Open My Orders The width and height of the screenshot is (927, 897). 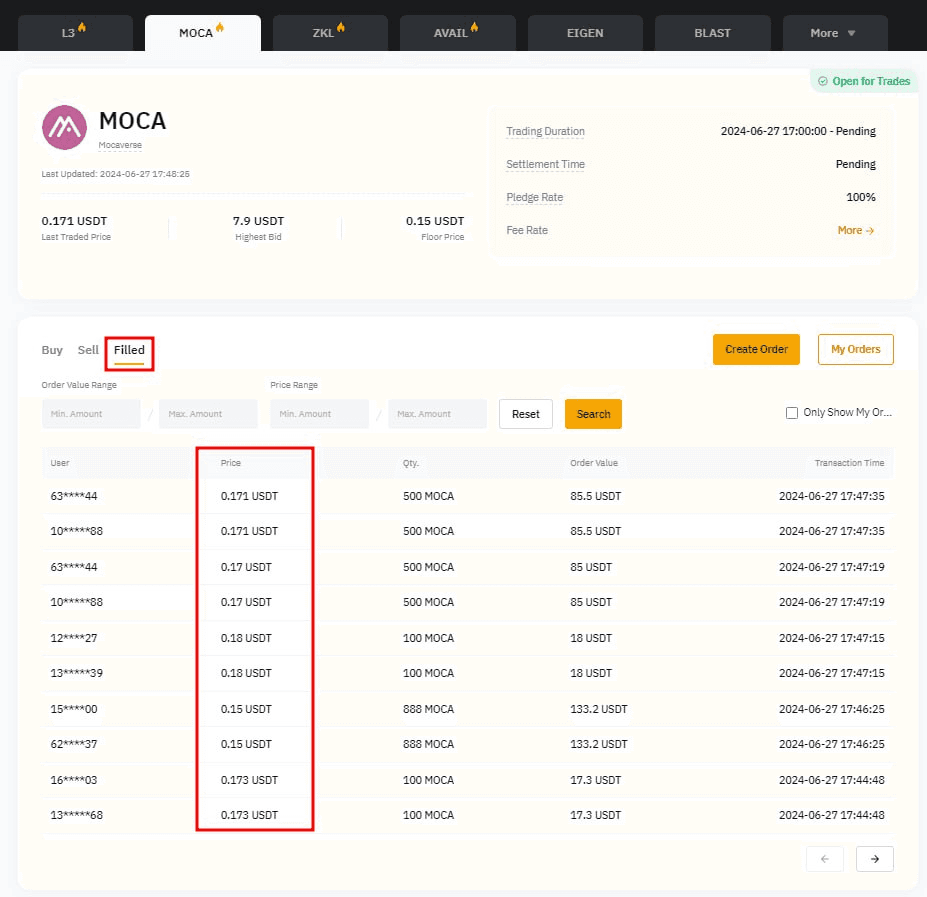855,349
